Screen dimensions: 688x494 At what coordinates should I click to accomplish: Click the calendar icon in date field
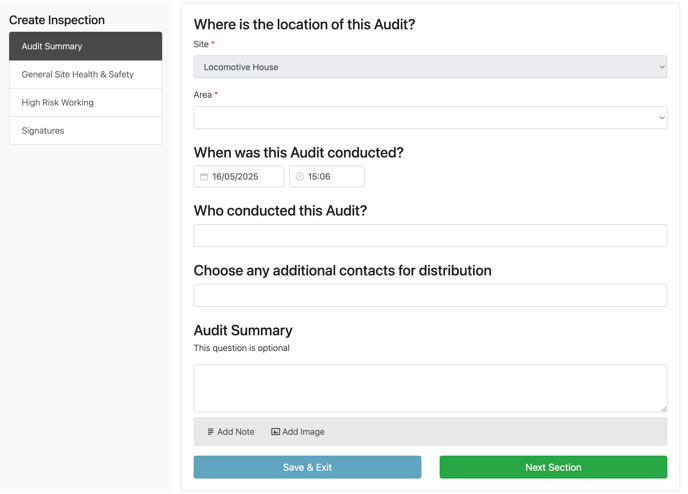[x=204, y=177]
